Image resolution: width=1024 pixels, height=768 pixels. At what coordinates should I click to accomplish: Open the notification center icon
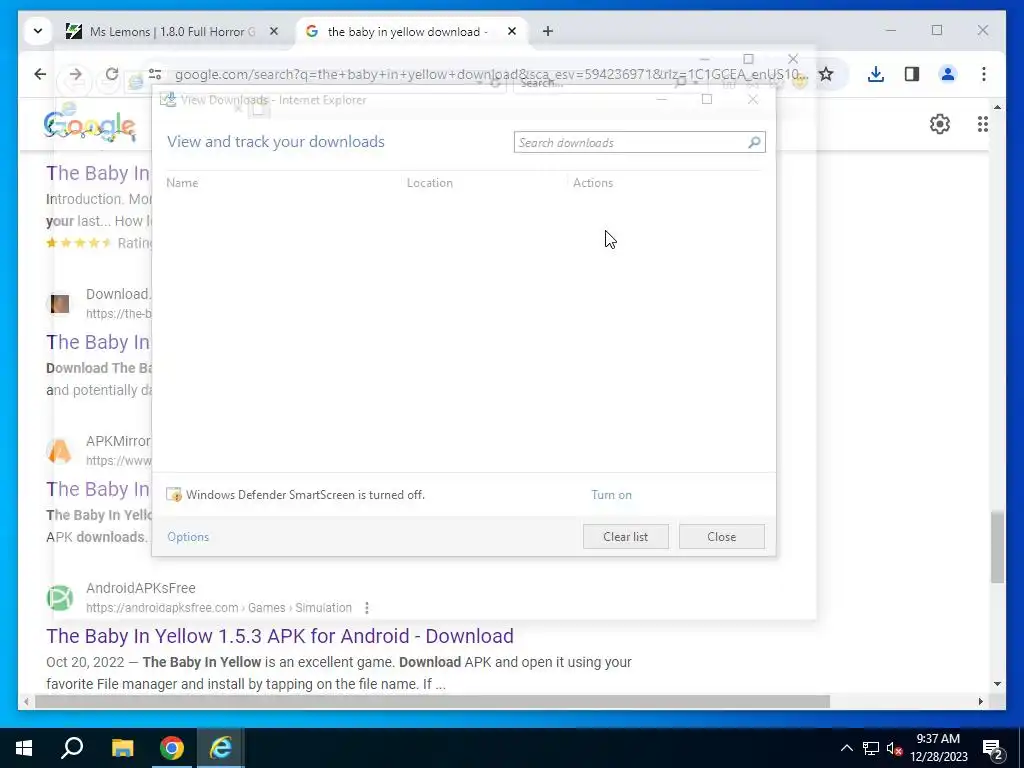coord(993,748)
